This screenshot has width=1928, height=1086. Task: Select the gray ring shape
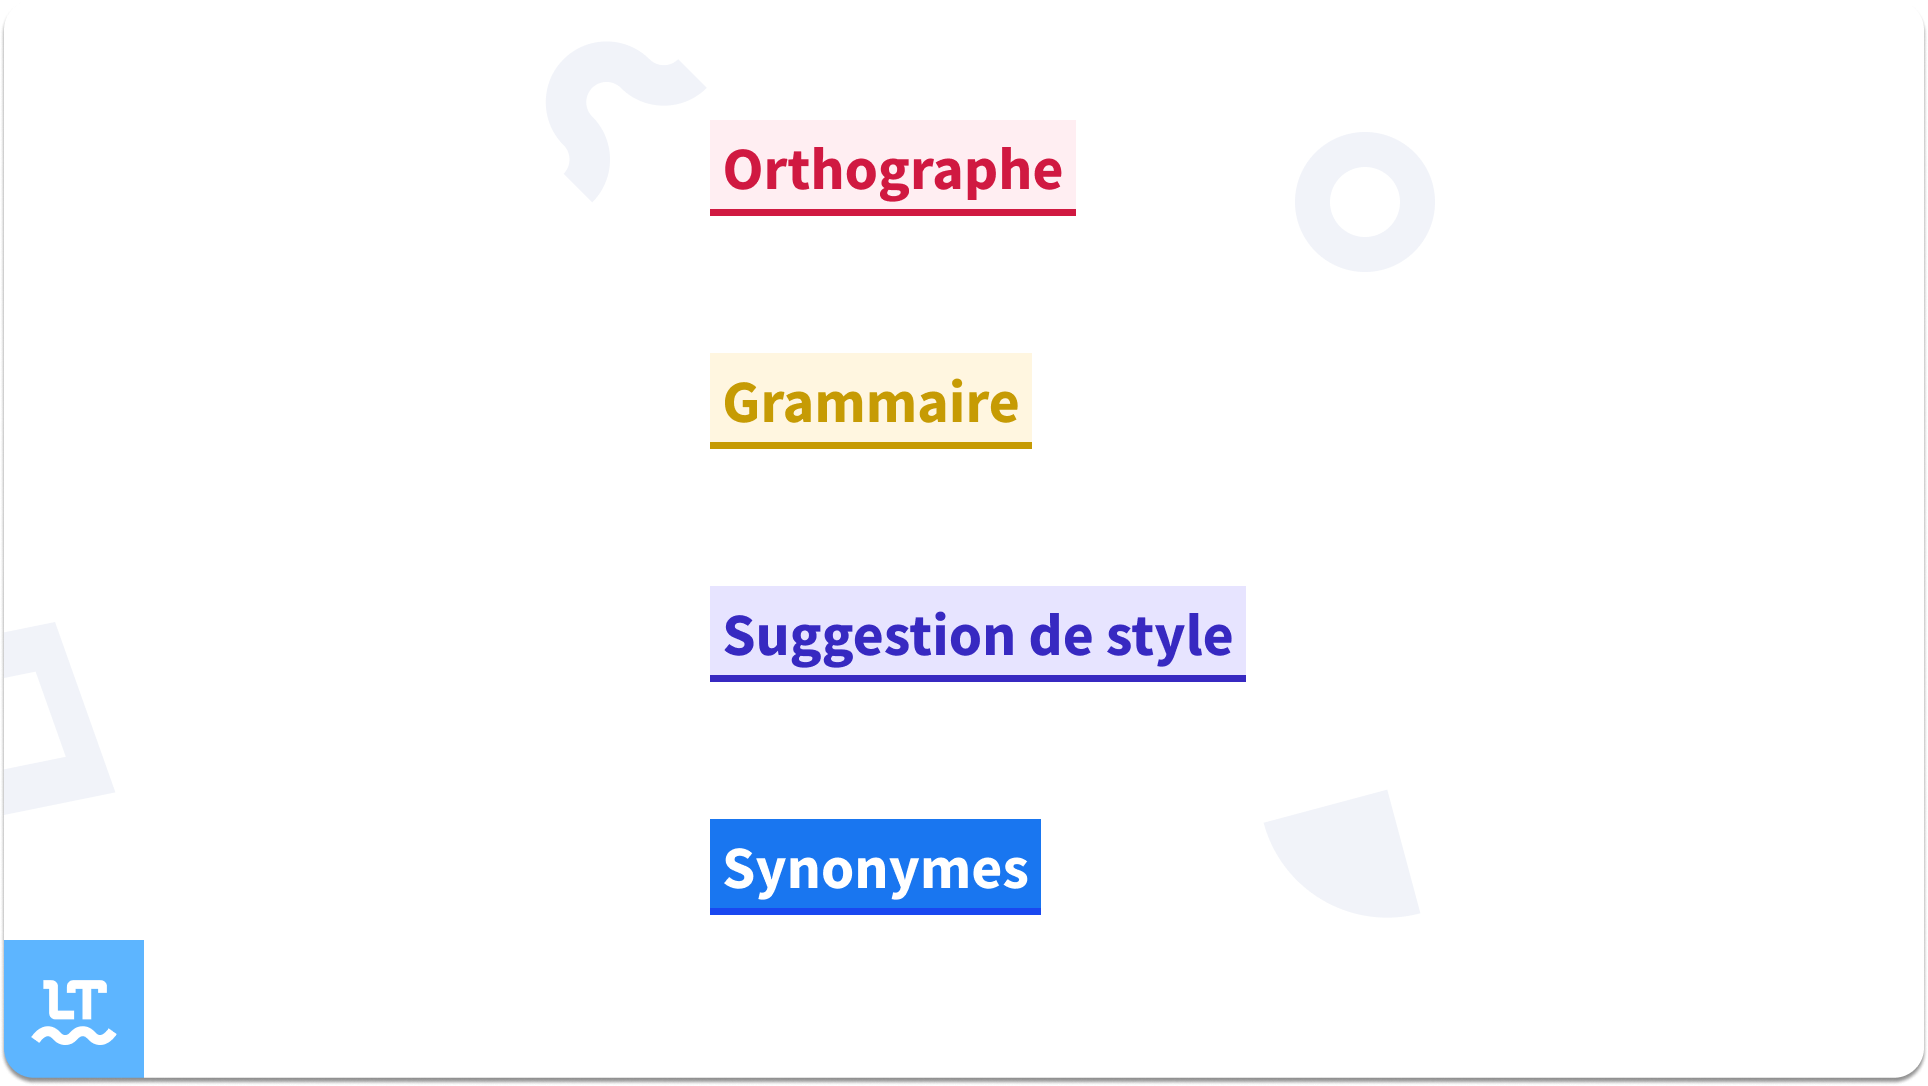pos(1364,202)
